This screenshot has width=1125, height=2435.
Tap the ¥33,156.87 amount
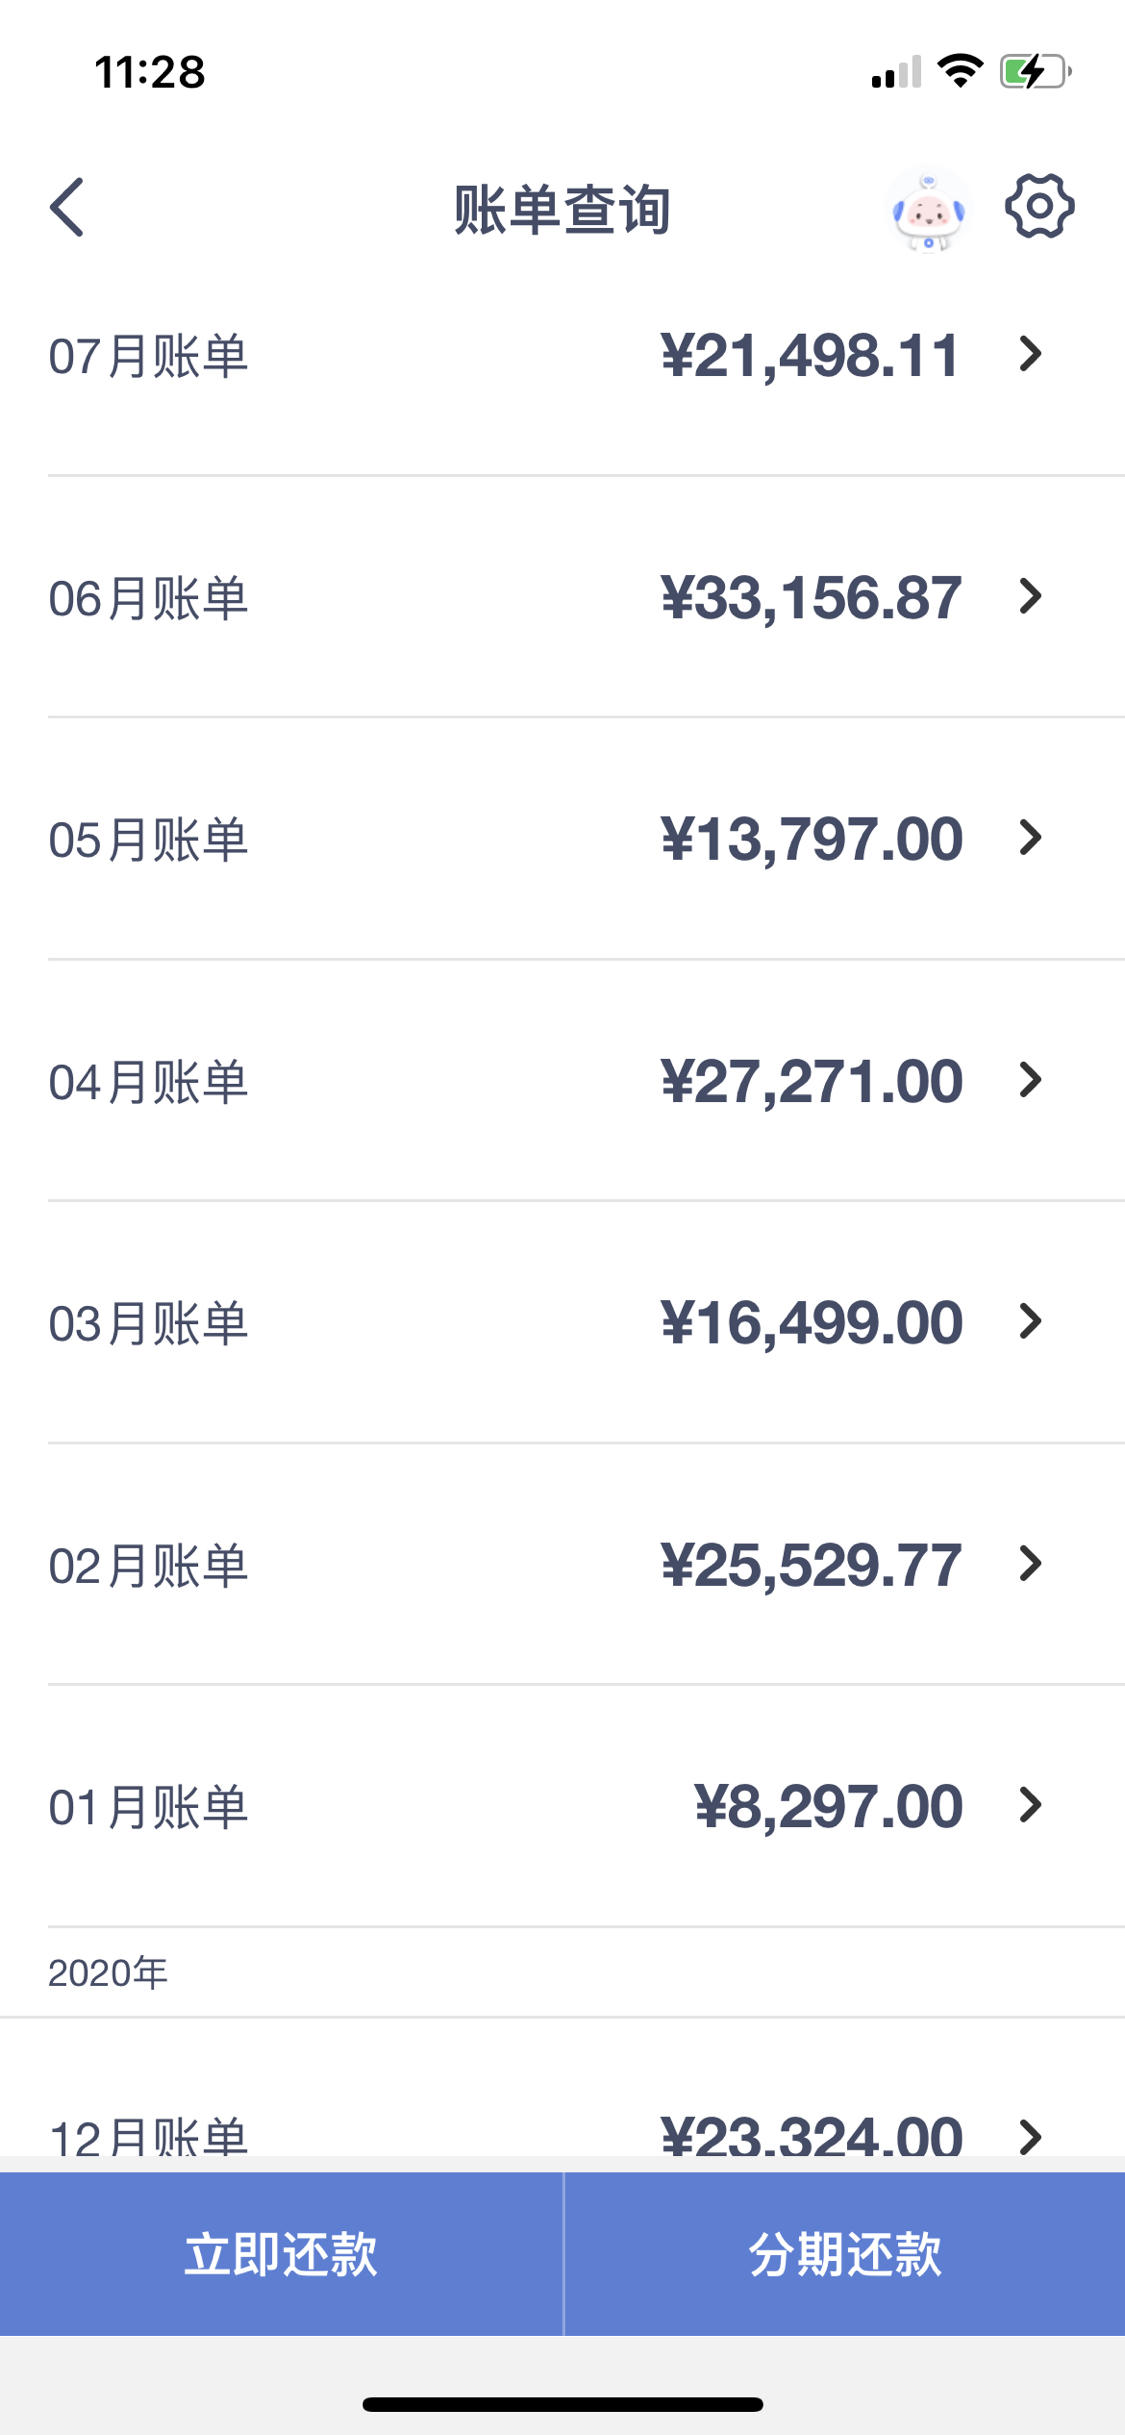pyautogui.click(x=811, y=598)
